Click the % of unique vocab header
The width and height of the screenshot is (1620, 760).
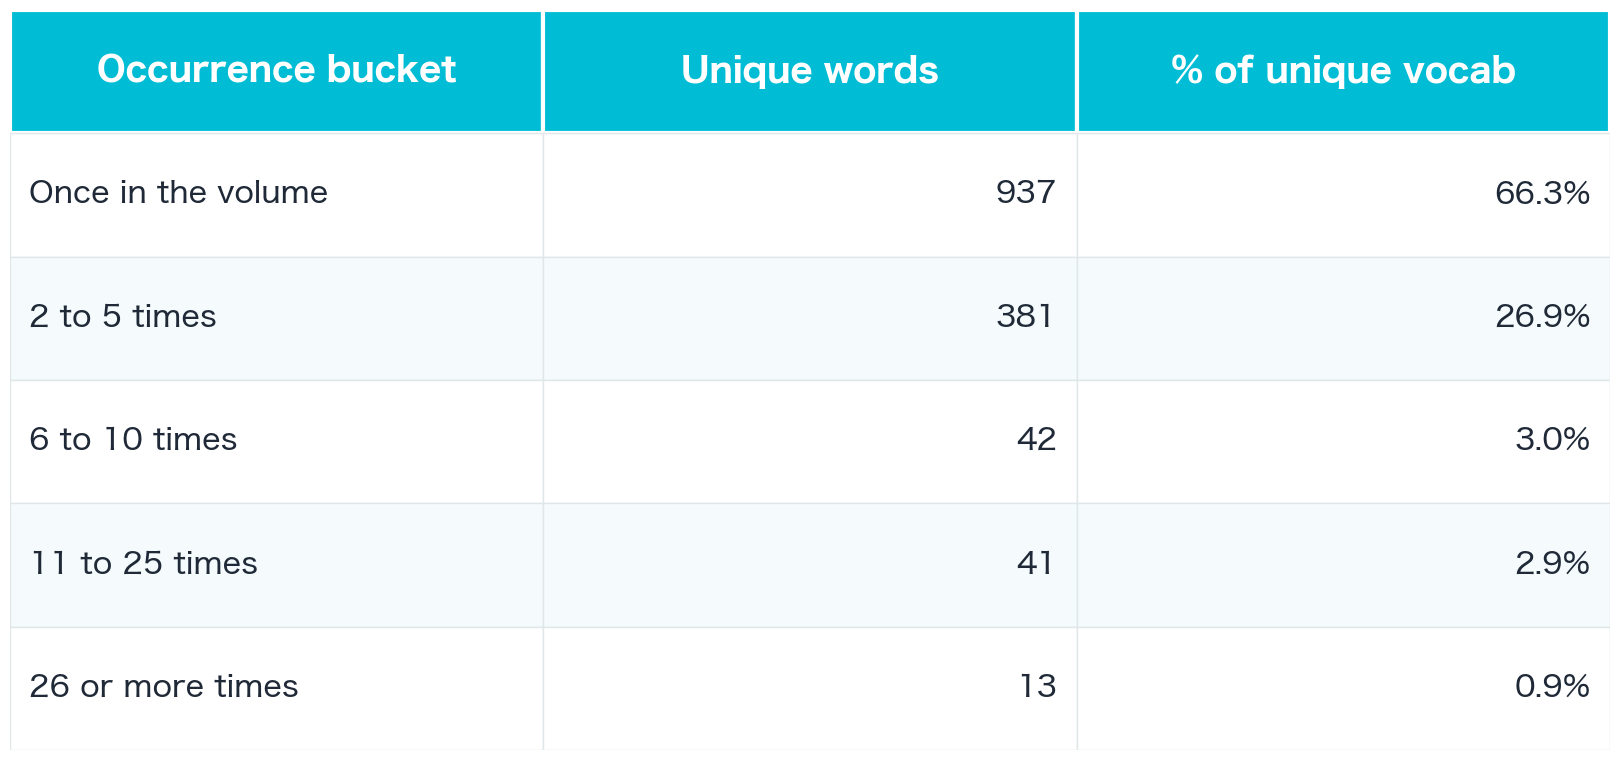point(1342,70)
